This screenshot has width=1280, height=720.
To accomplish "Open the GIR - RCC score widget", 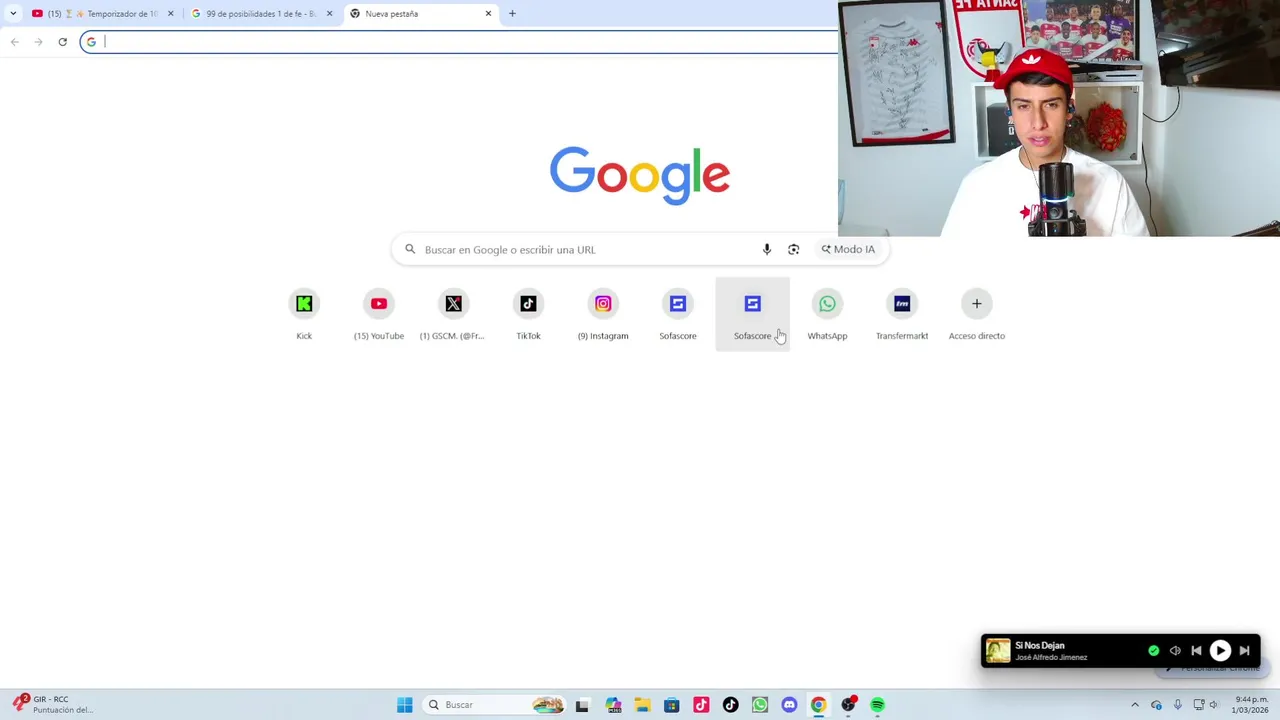I will pyautogui.click(x=53, y=704).
